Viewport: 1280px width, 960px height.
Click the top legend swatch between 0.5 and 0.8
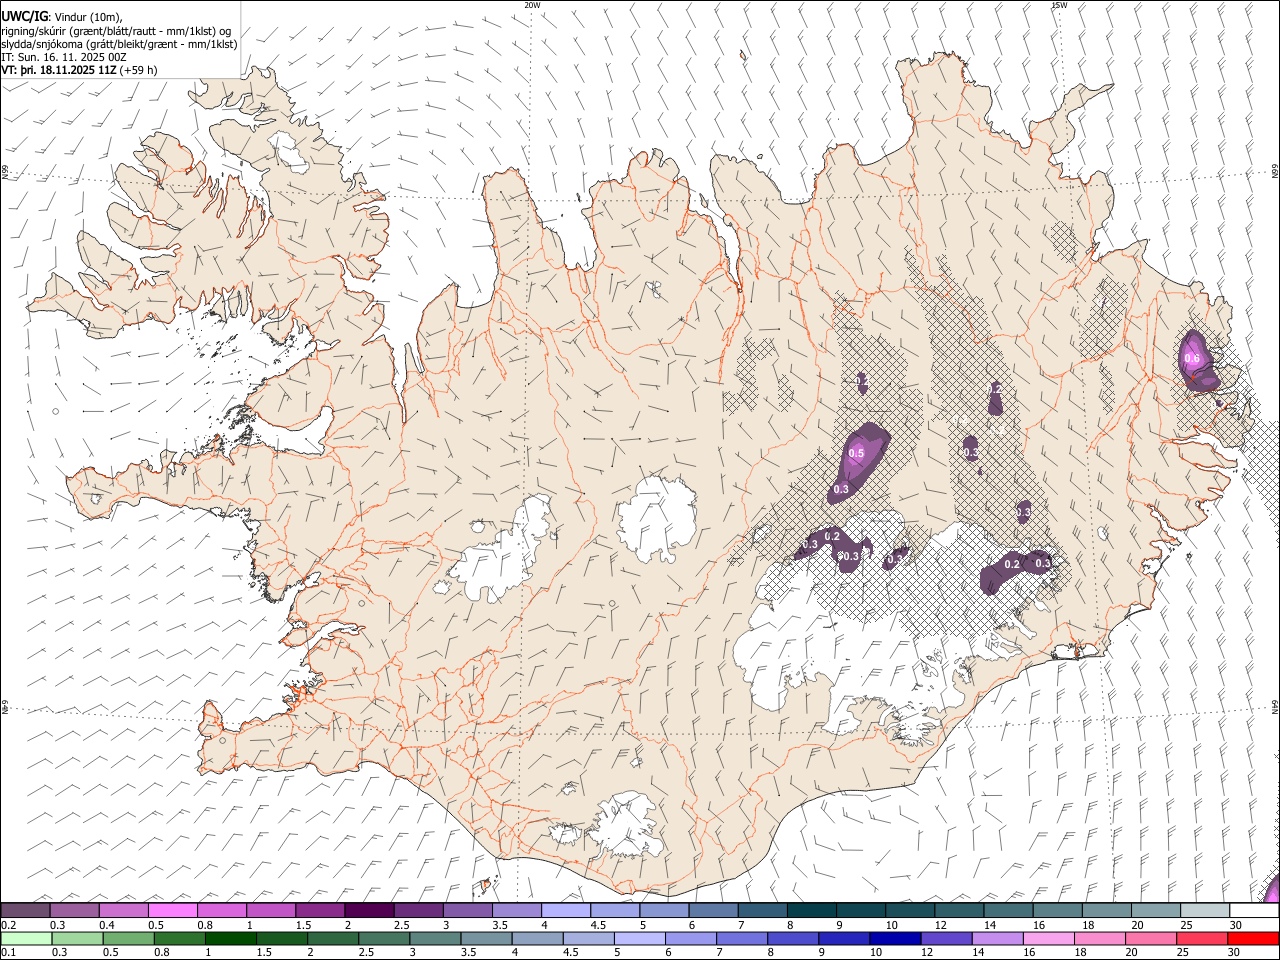point(173,910)
